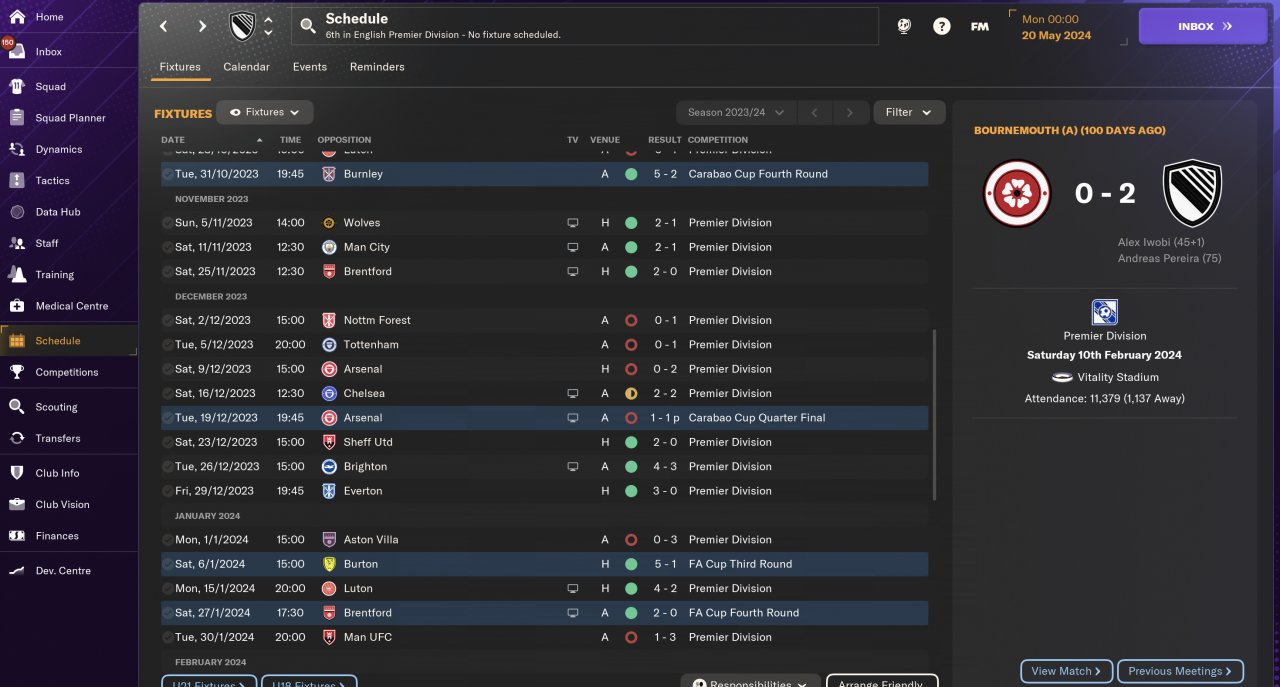
Task: Toggle the check circle beside the Burnley fixture
Action: point(167,174)
